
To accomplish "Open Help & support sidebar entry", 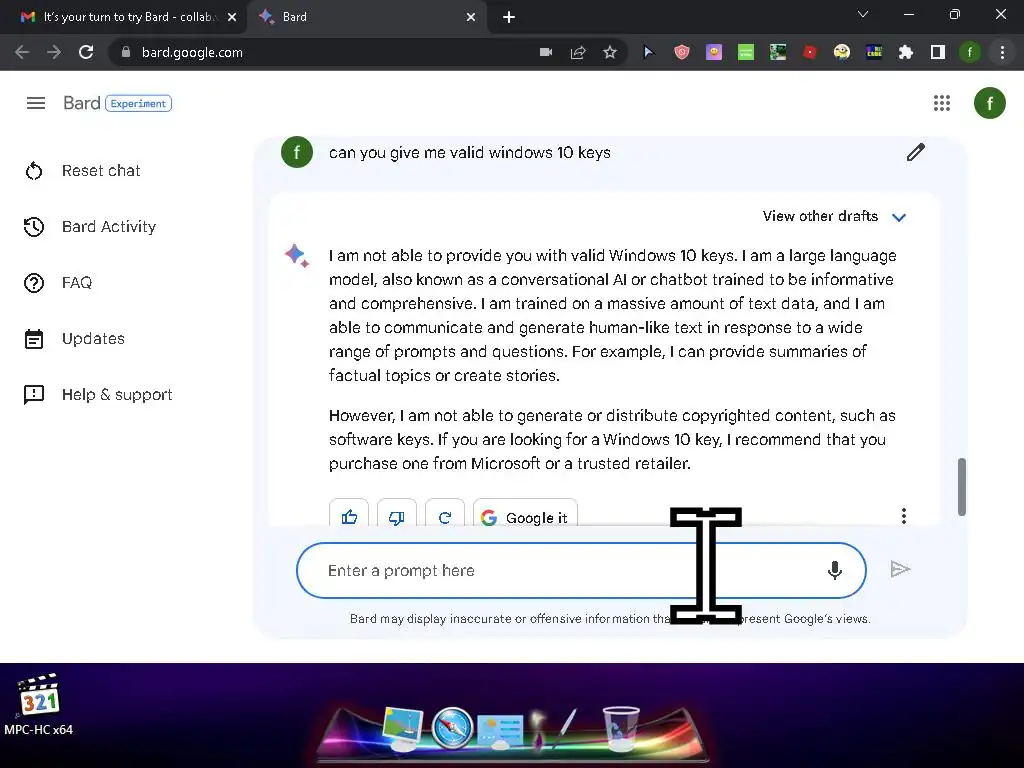I will tap(98, 394).
